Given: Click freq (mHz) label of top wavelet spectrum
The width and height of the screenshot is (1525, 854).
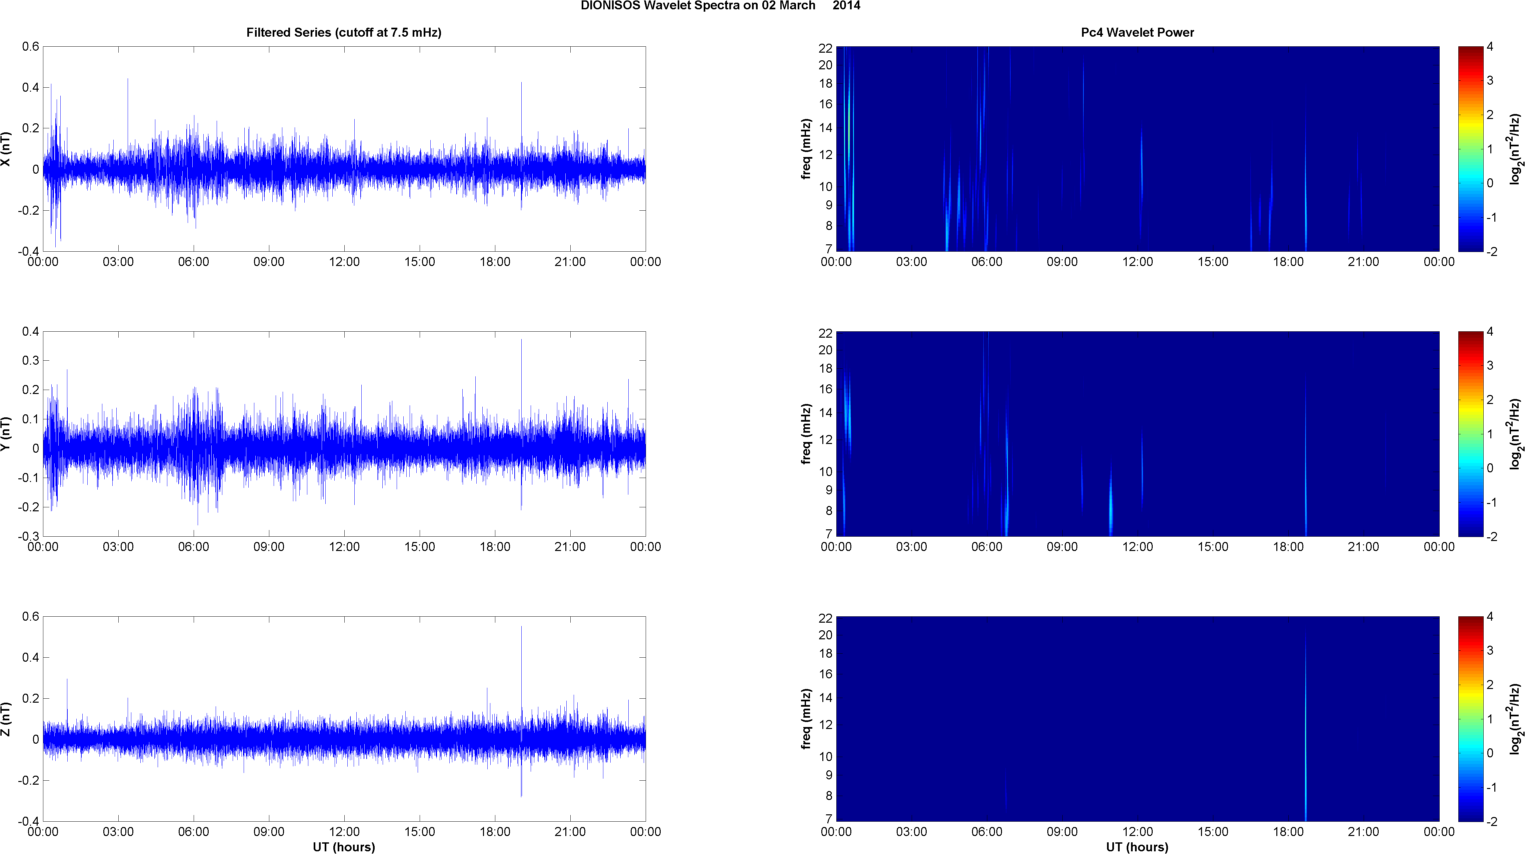Looking at the screenshot, I should (806, 149).
